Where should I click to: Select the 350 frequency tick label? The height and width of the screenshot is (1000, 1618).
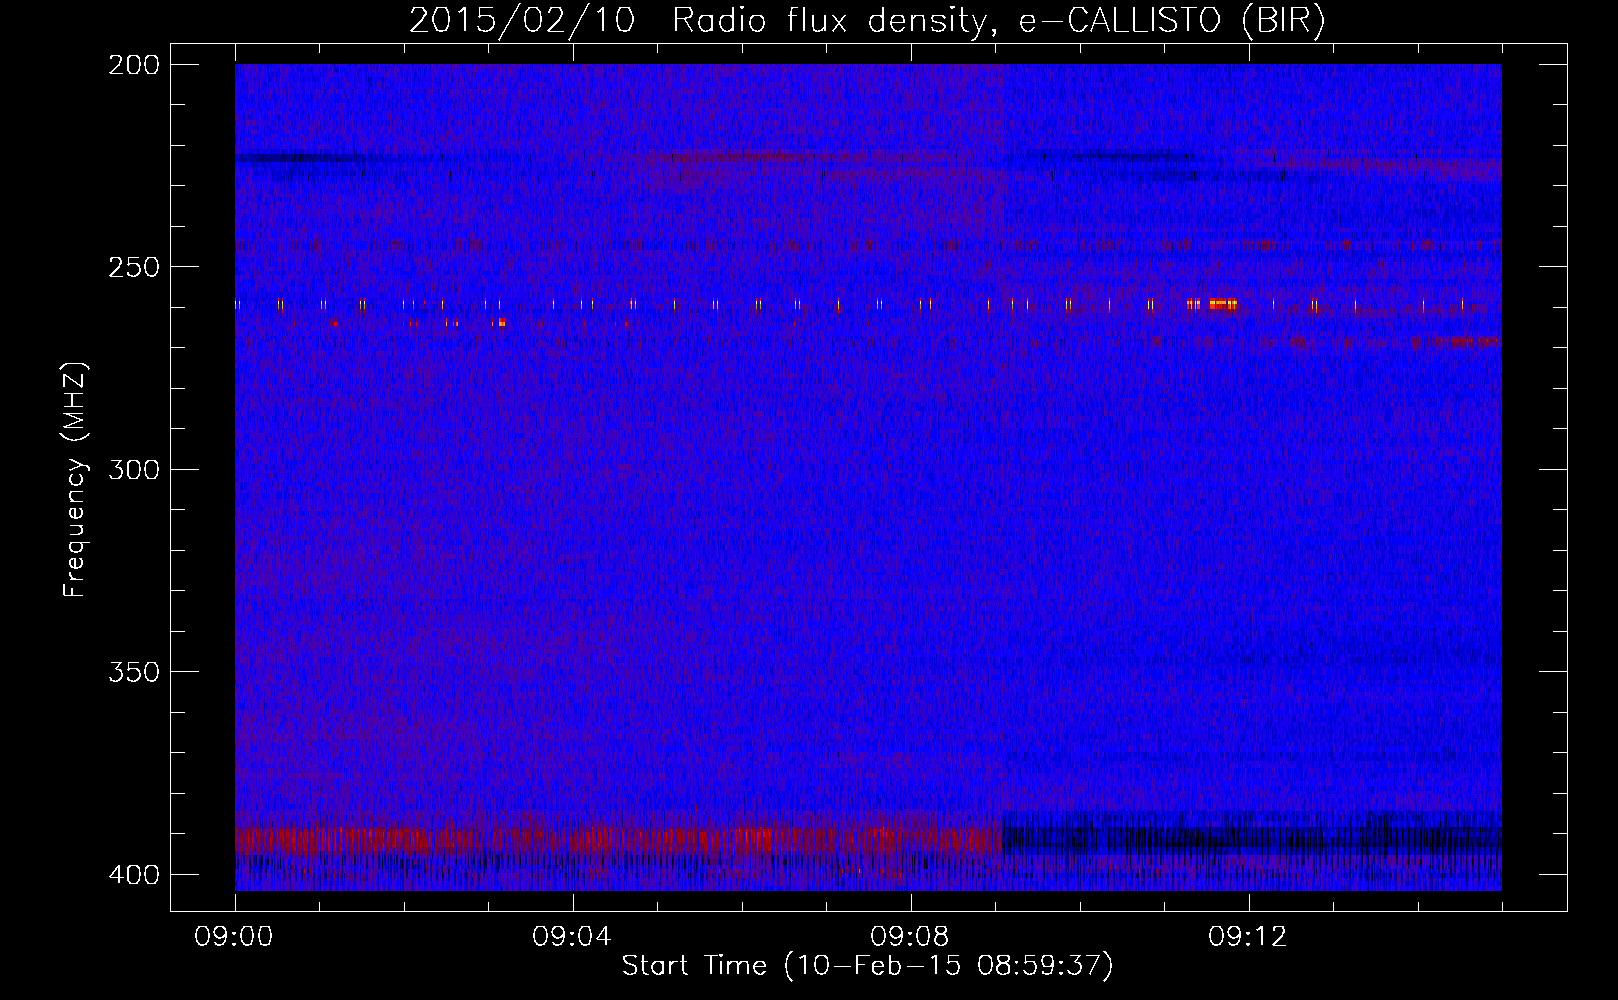[x=133, y=672]
